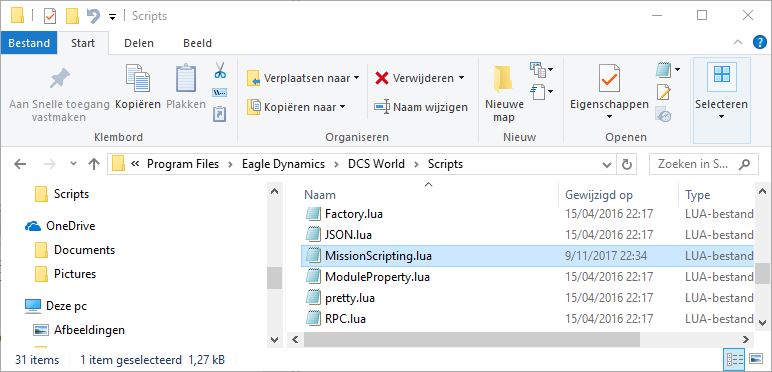Click the Cut scissors icon

click(x=220, y=70)
